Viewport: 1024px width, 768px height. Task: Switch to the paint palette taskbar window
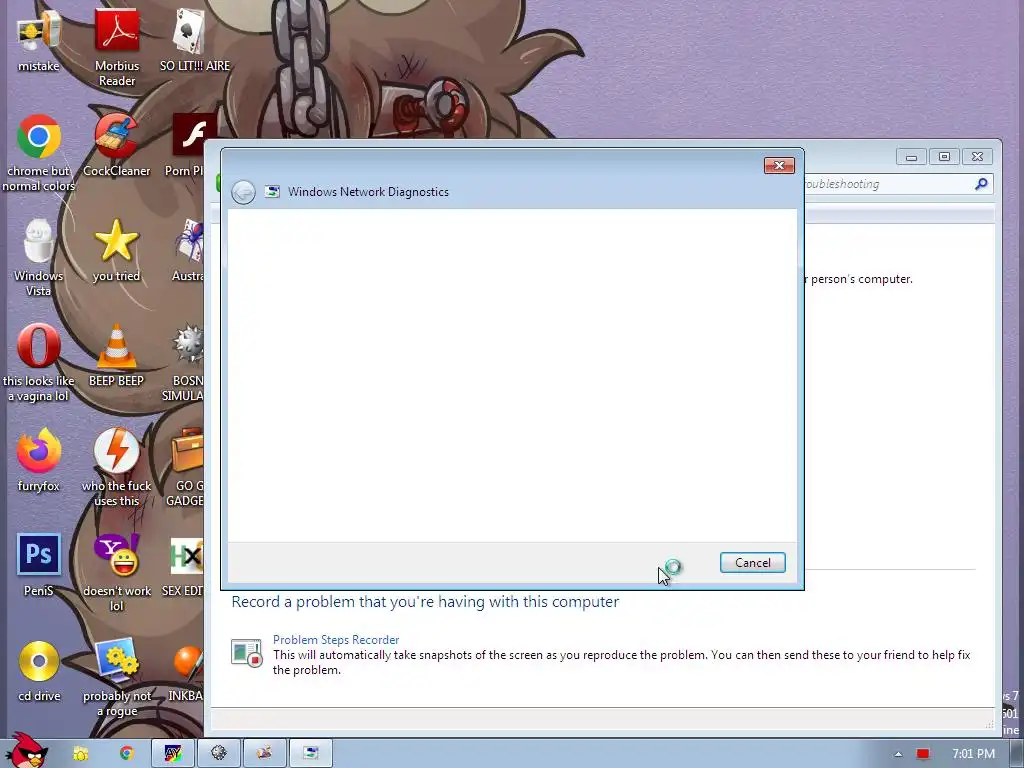coord(264,754)
